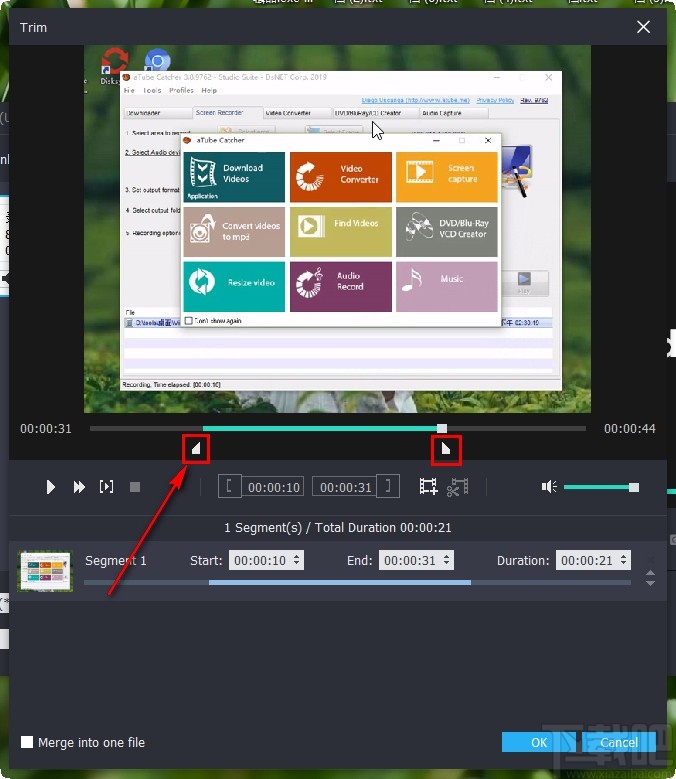Adjust the Start time stepper arrows

coord(297,560)
